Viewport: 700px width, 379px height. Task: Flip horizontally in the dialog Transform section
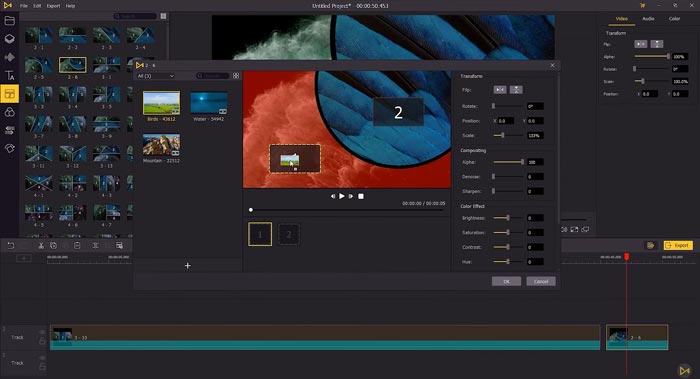click(500, 90)
